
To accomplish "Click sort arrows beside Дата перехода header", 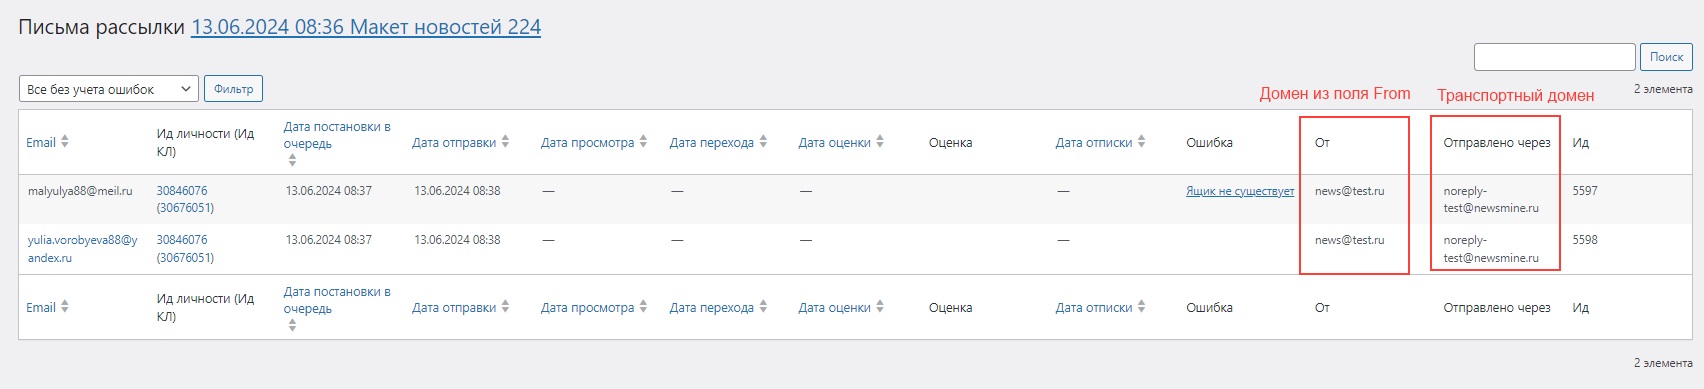I will pyautogui.click(x=763, y=142).
